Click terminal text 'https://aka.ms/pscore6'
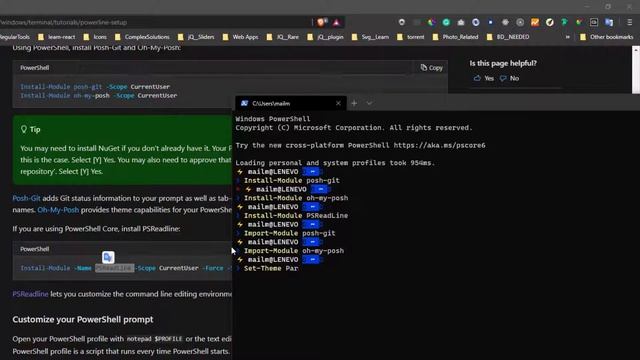 (x=440, y=145)
